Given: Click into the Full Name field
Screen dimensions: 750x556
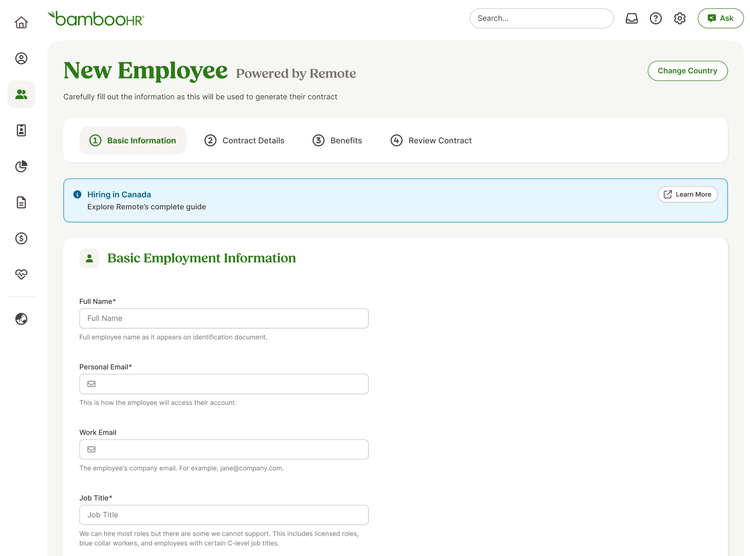Looking at the screenshot, I should tap(224, 318).
